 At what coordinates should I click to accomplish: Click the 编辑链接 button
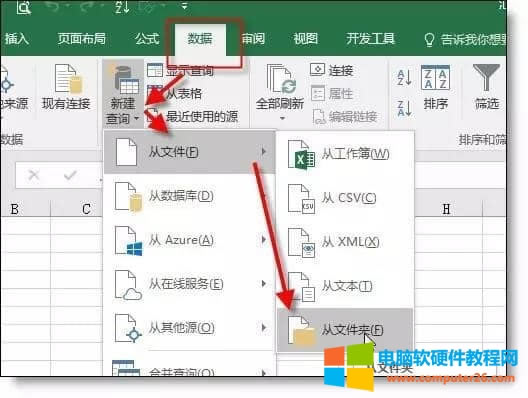[x=345, y=117]
